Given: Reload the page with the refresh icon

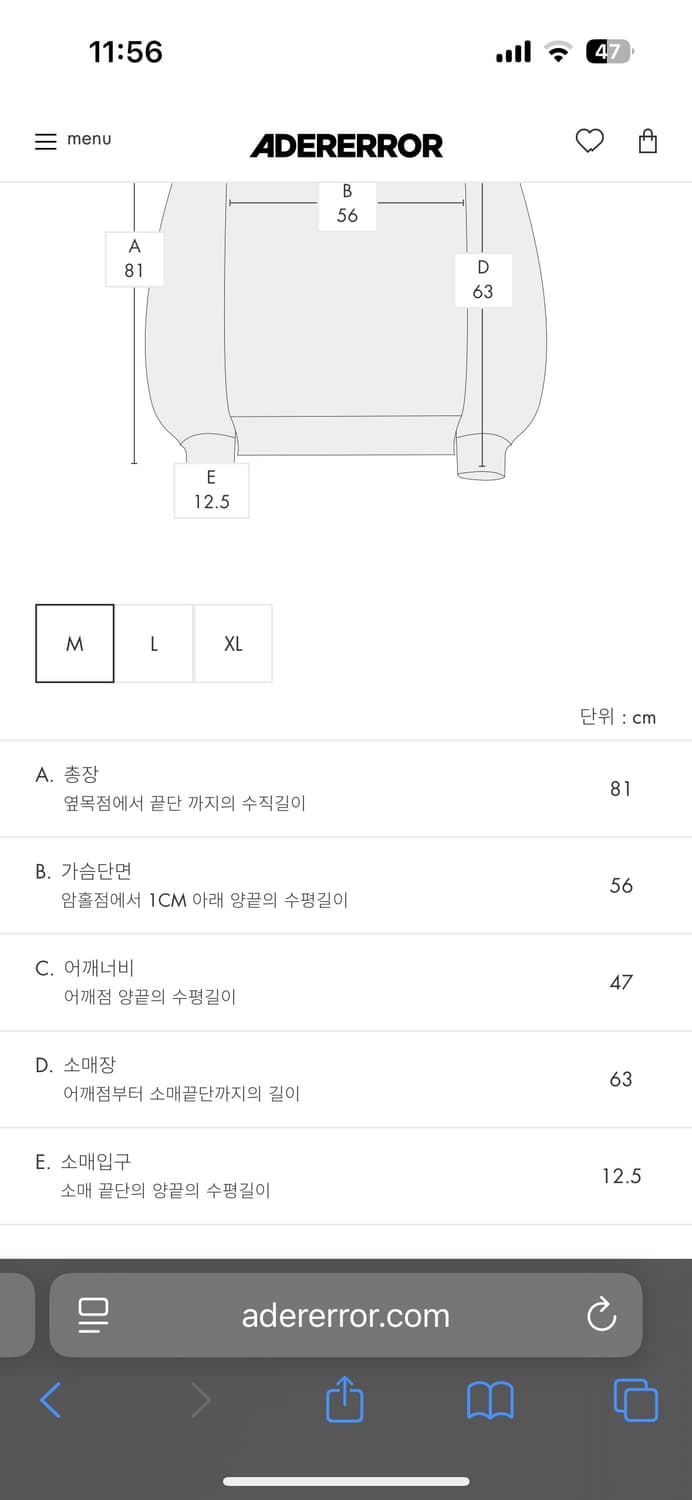Looking at the screenshot, I should (600, 1316).
